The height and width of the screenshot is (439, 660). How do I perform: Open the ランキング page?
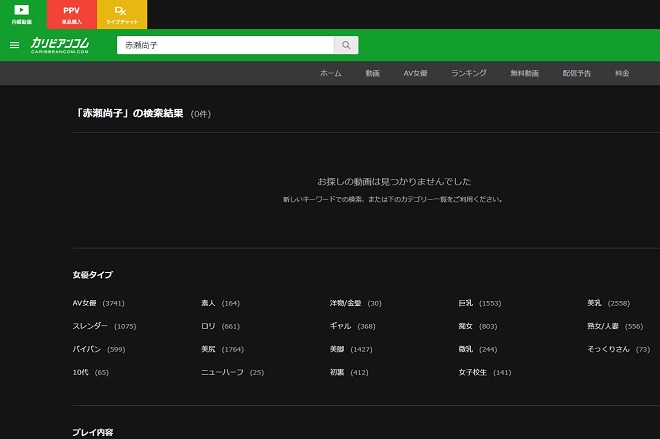point(468,74)
